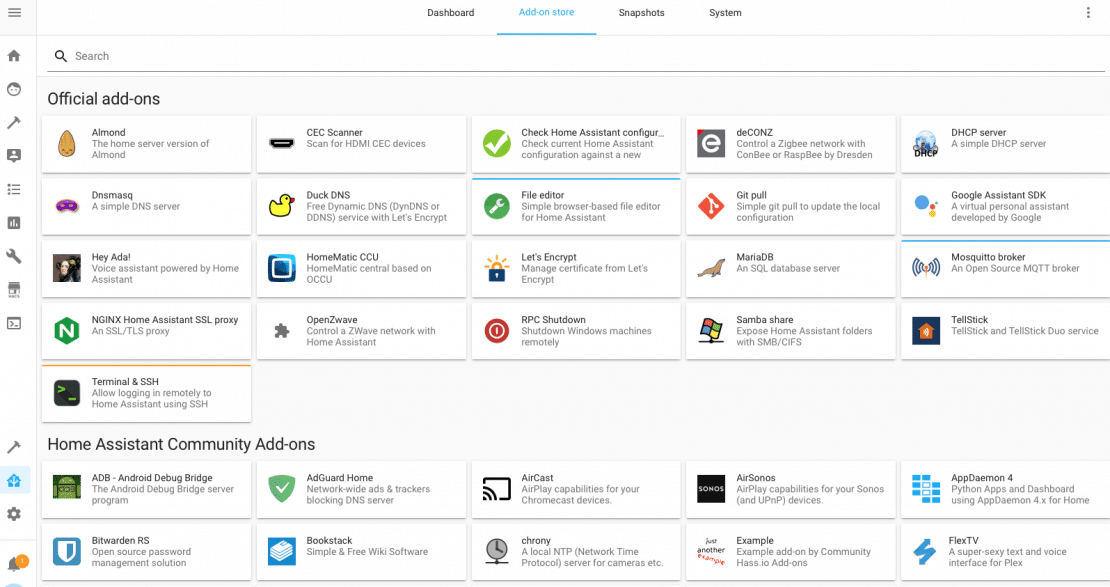Image resolution: width=1110 pixels, height=587 pixels.
Task: Click text 'An SSL/TLS proxy'
Action: click(x=130, y=331)
